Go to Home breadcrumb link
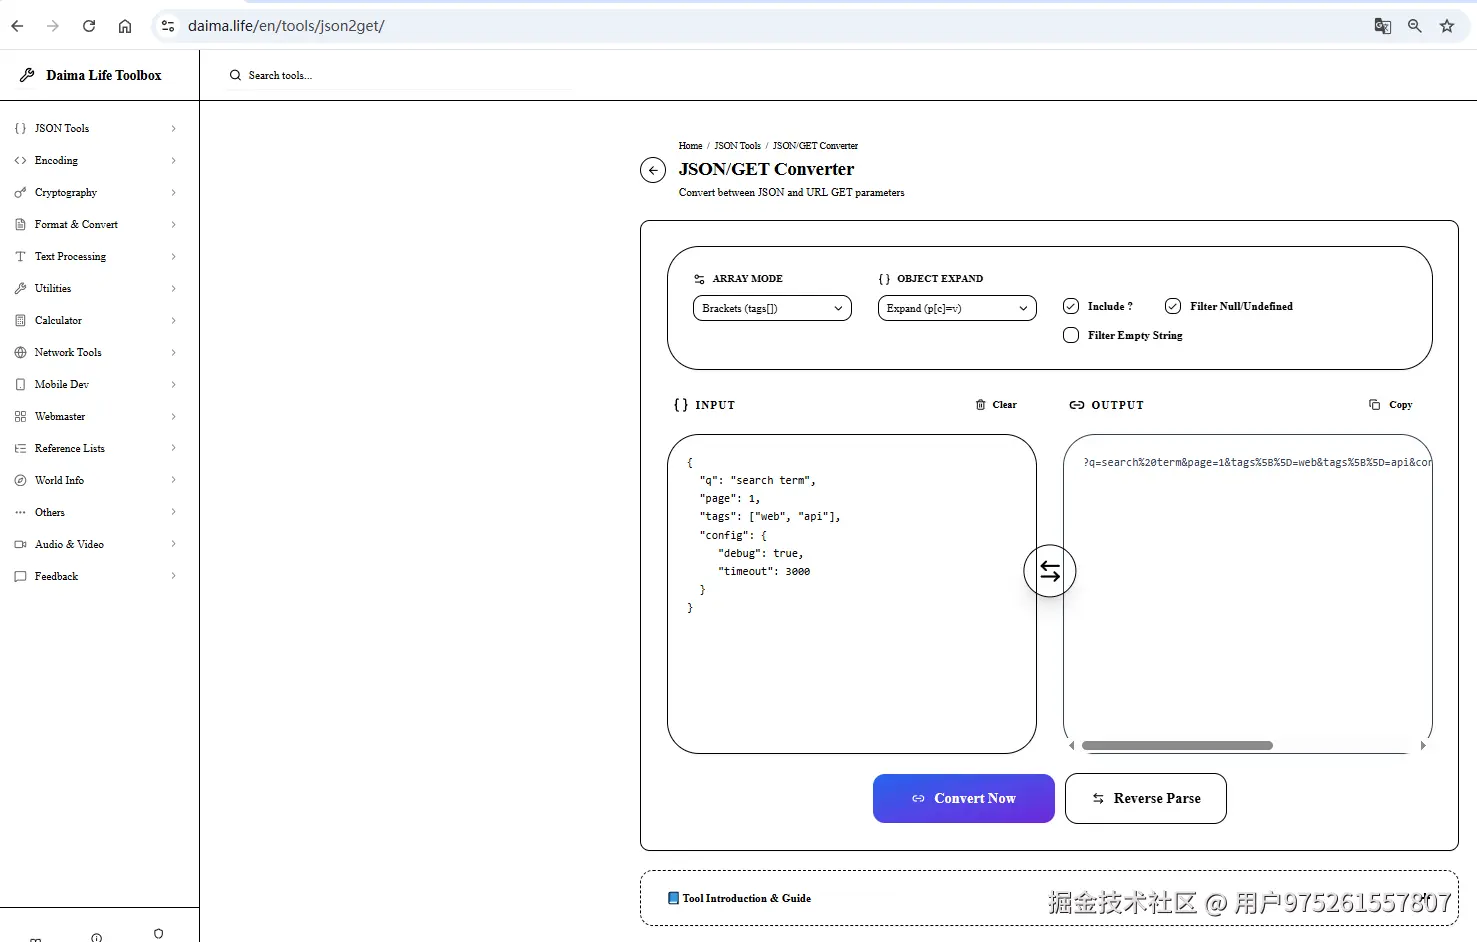 tap(690, 146)
